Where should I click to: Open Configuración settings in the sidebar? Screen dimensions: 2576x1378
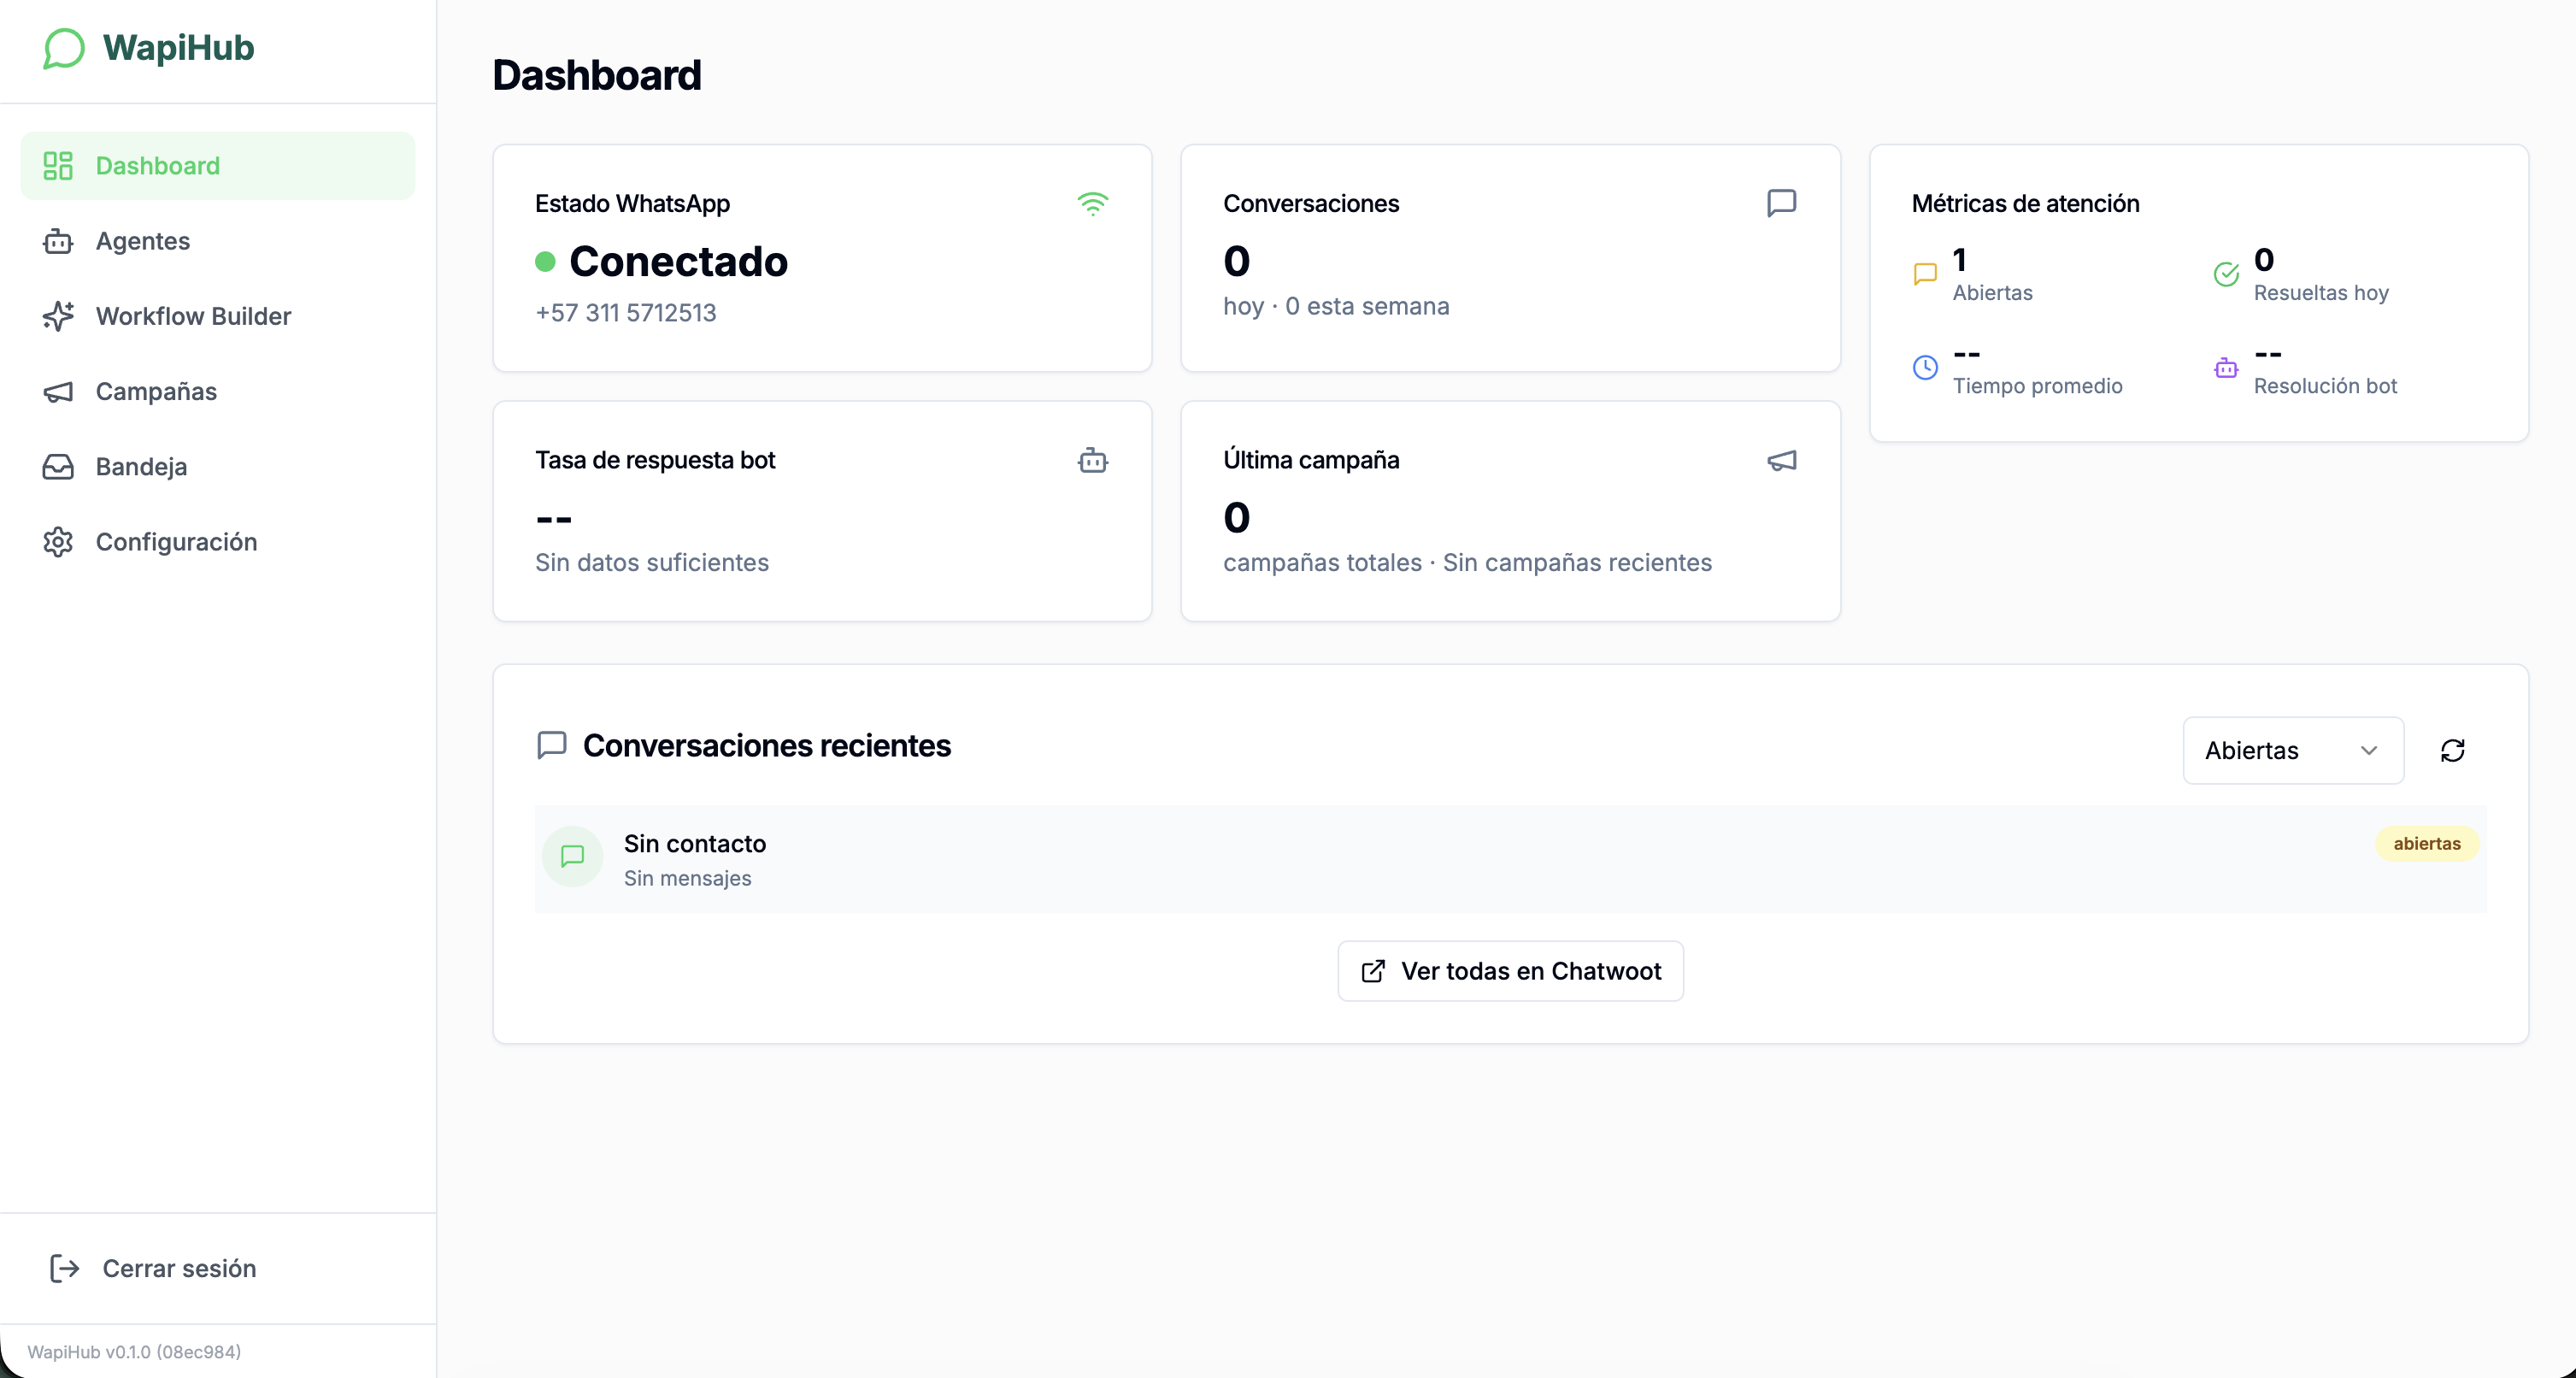click(218, 542)
